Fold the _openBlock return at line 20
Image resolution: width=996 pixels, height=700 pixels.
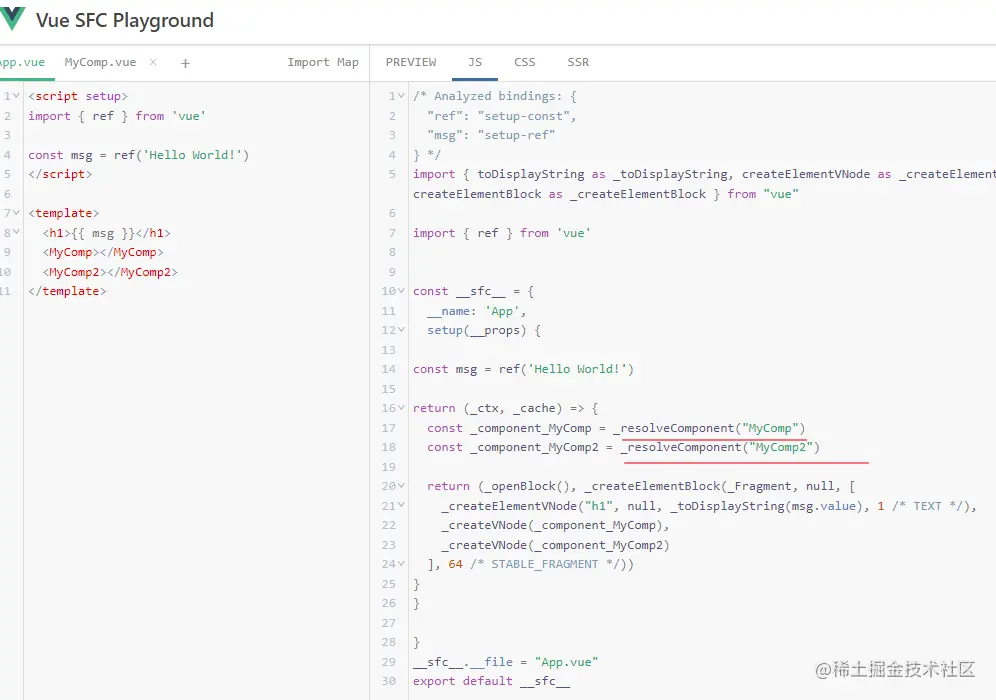click(x=401, y=486)
